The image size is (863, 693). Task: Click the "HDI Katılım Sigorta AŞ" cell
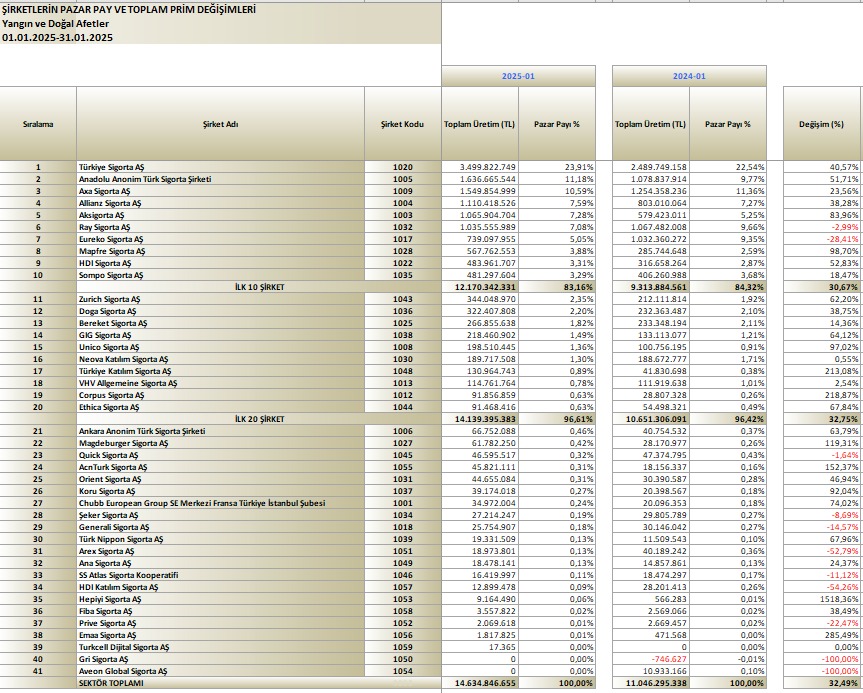click(220, 588)
